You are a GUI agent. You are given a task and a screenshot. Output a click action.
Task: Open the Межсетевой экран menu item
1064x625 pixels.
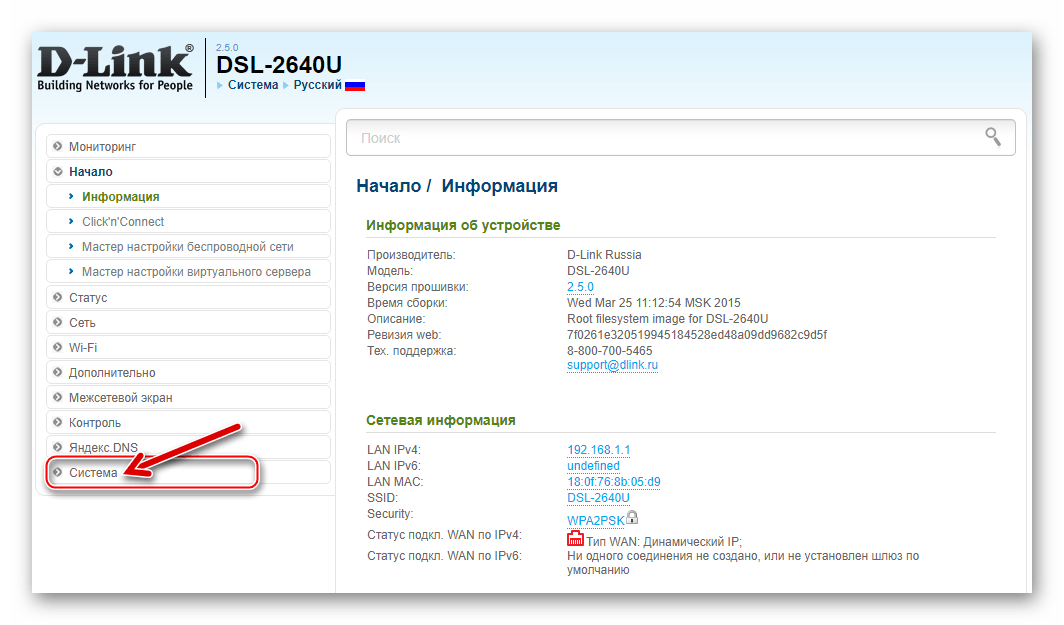tap(188, 398)
